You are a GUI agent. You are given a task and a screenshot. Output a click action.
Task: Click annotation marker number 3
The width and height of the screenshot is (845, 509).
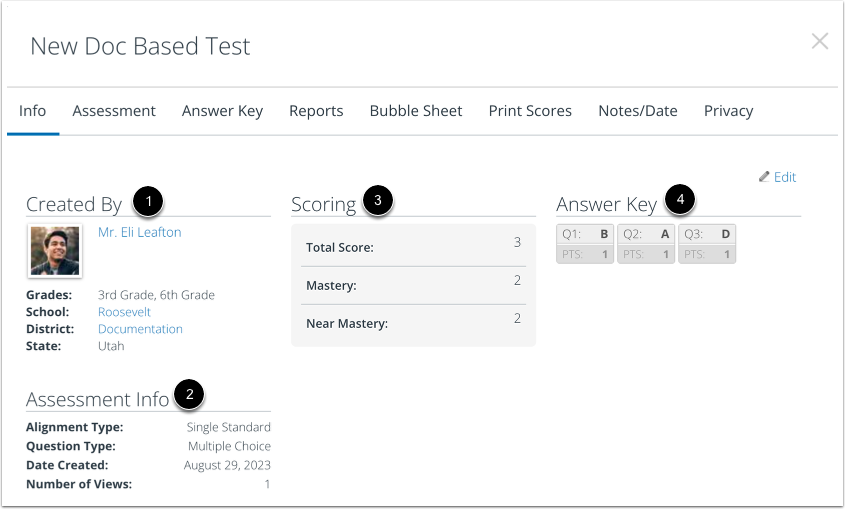click(378, 200)
